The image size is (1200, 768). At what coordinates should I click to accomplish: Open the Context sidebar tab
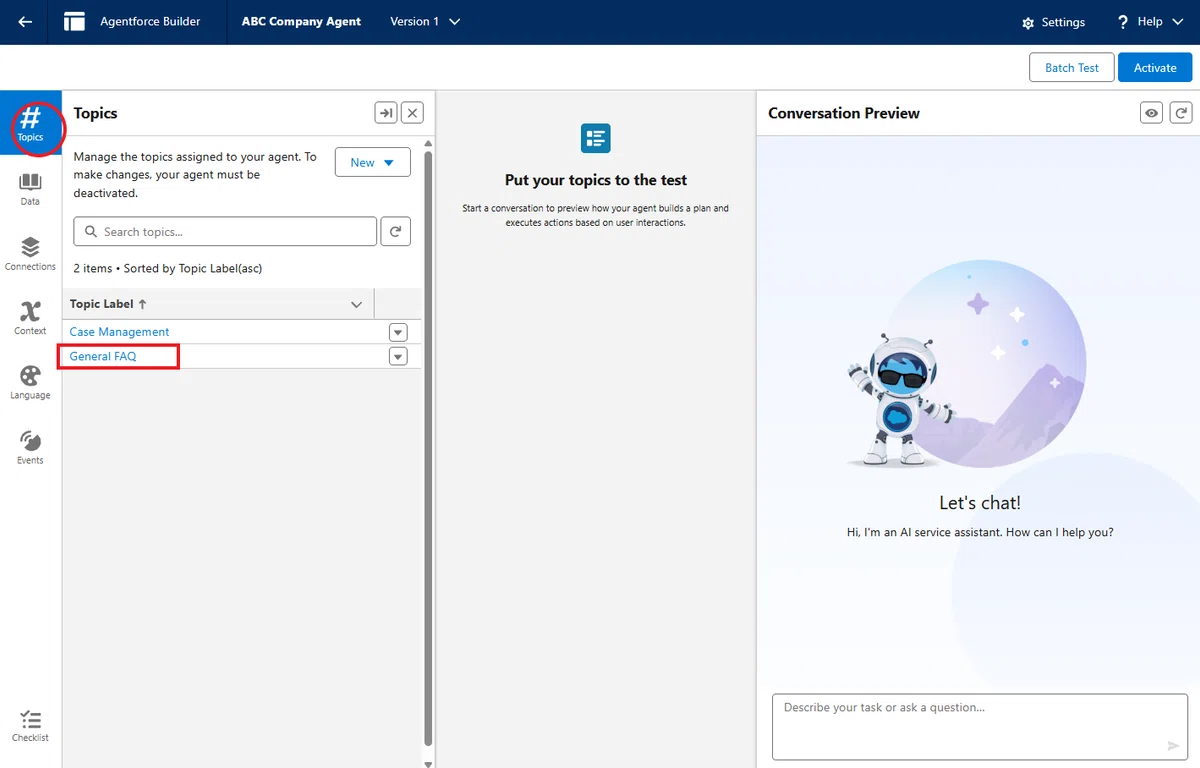tap(30, 318)
